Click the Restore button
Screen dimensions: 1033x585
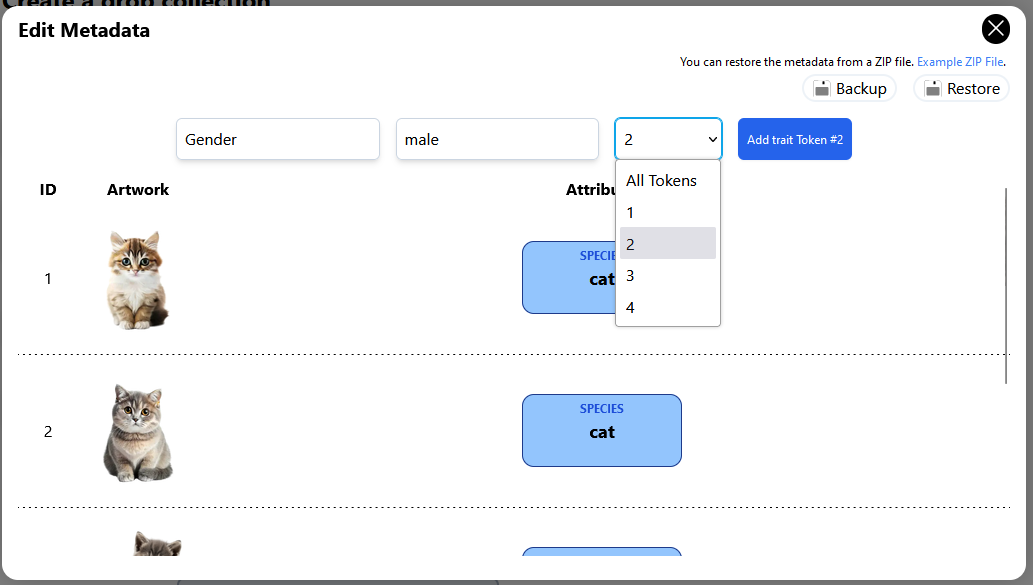coord(961,89)
